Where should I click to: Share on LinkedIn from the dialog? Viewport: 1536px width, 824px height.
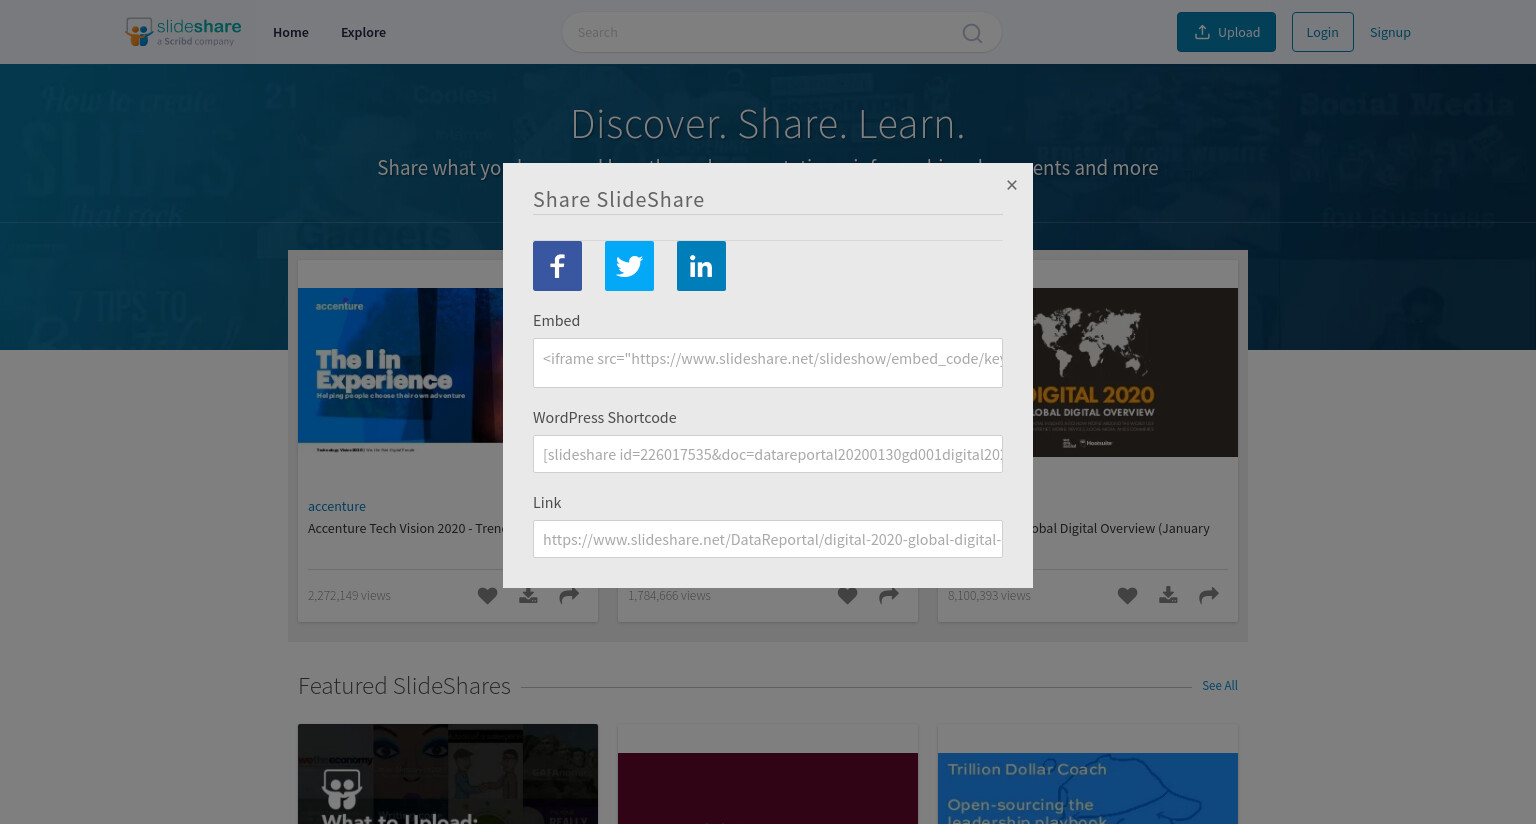[x=701, y=266]
